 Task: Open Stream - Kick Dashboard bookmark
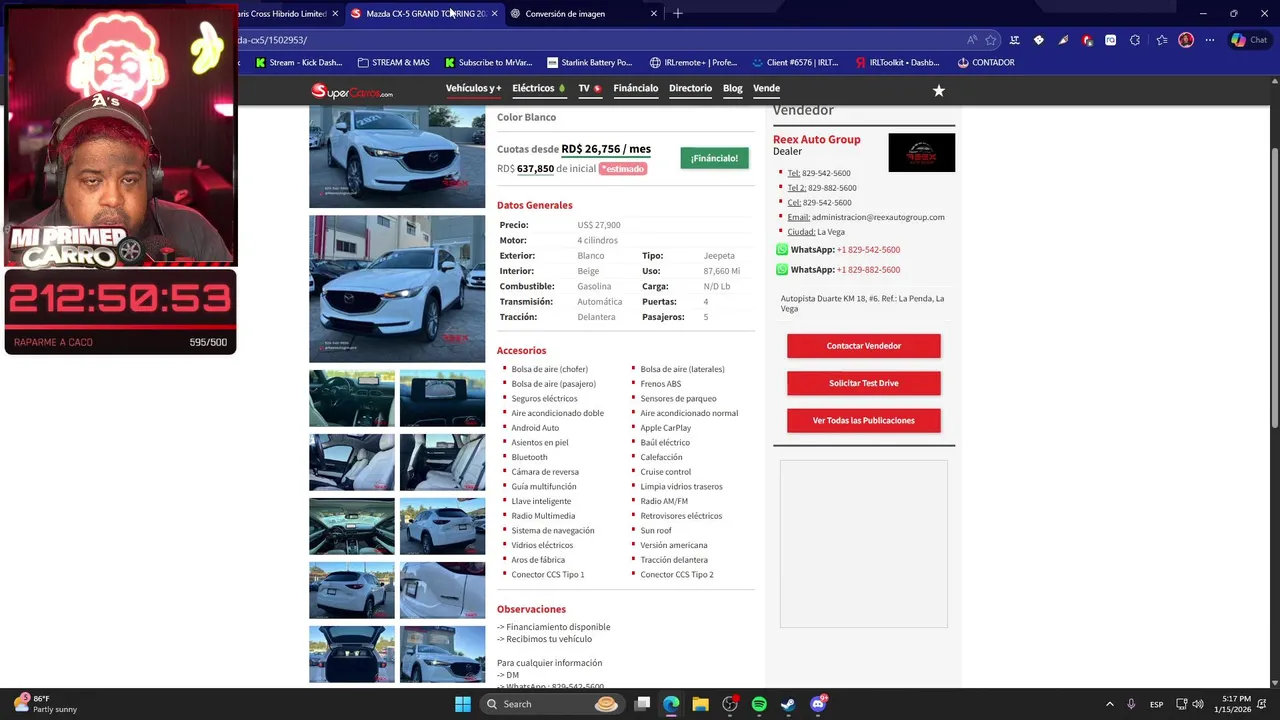[x=298, y=62]
